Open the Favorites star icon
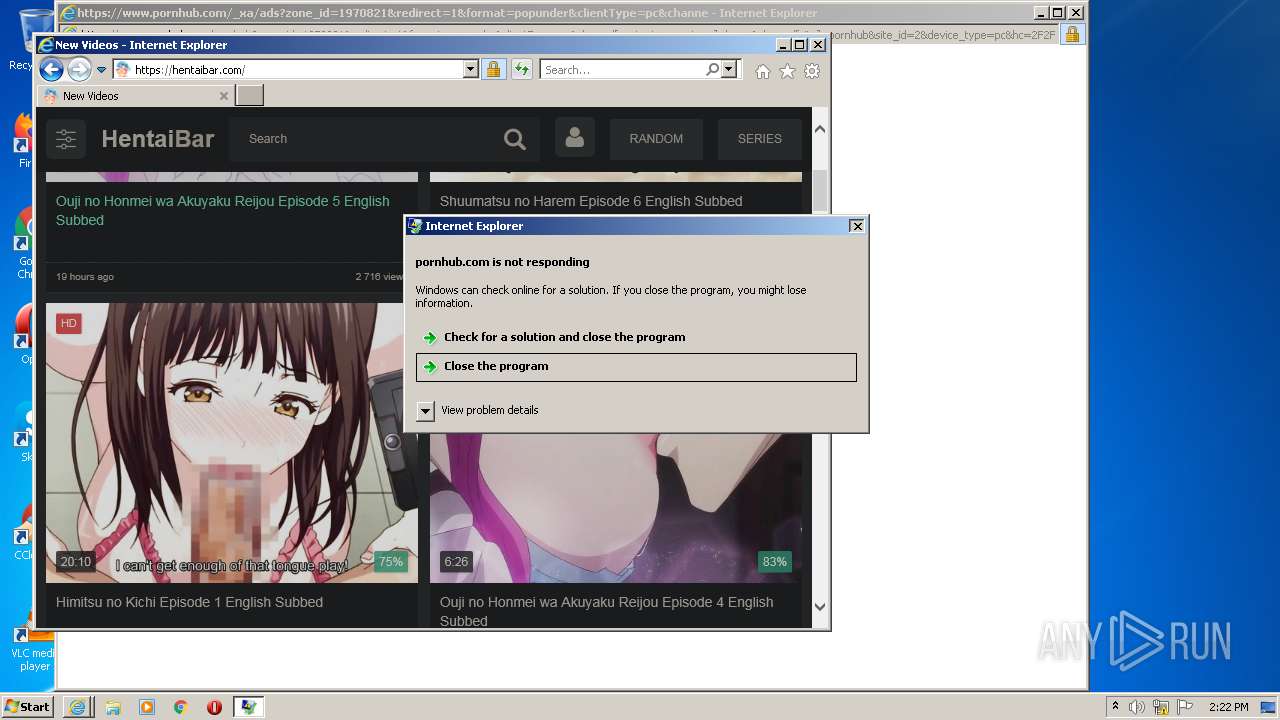 pos(787,71)
